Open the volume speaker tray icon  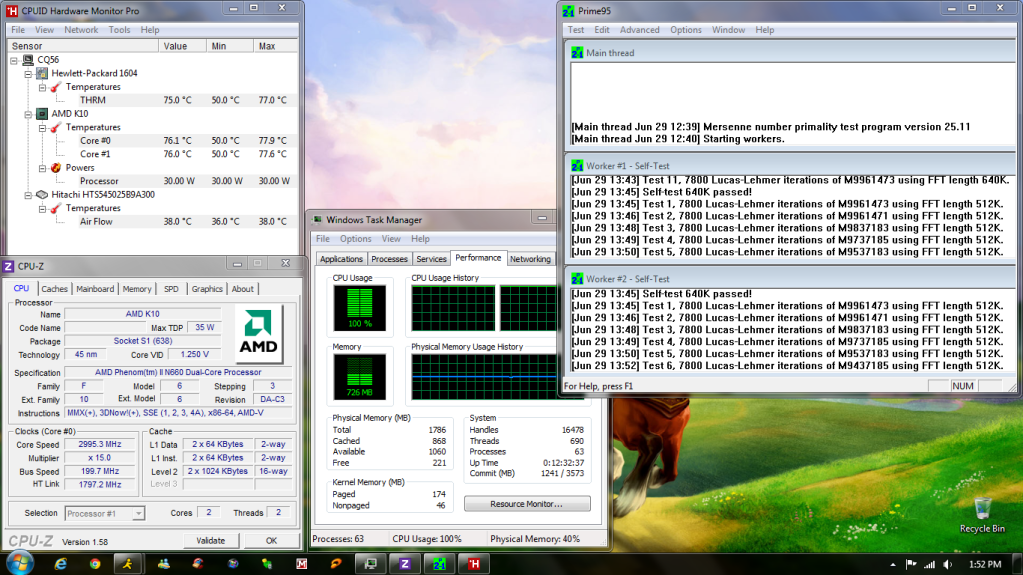(x=948, y=565)
